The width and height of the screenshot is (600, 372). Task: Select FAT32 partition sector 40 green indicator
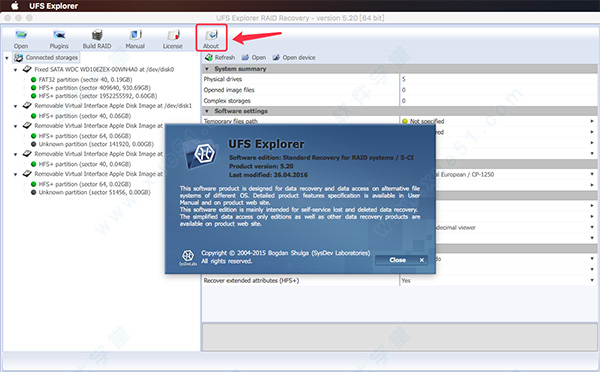(33, 80)
